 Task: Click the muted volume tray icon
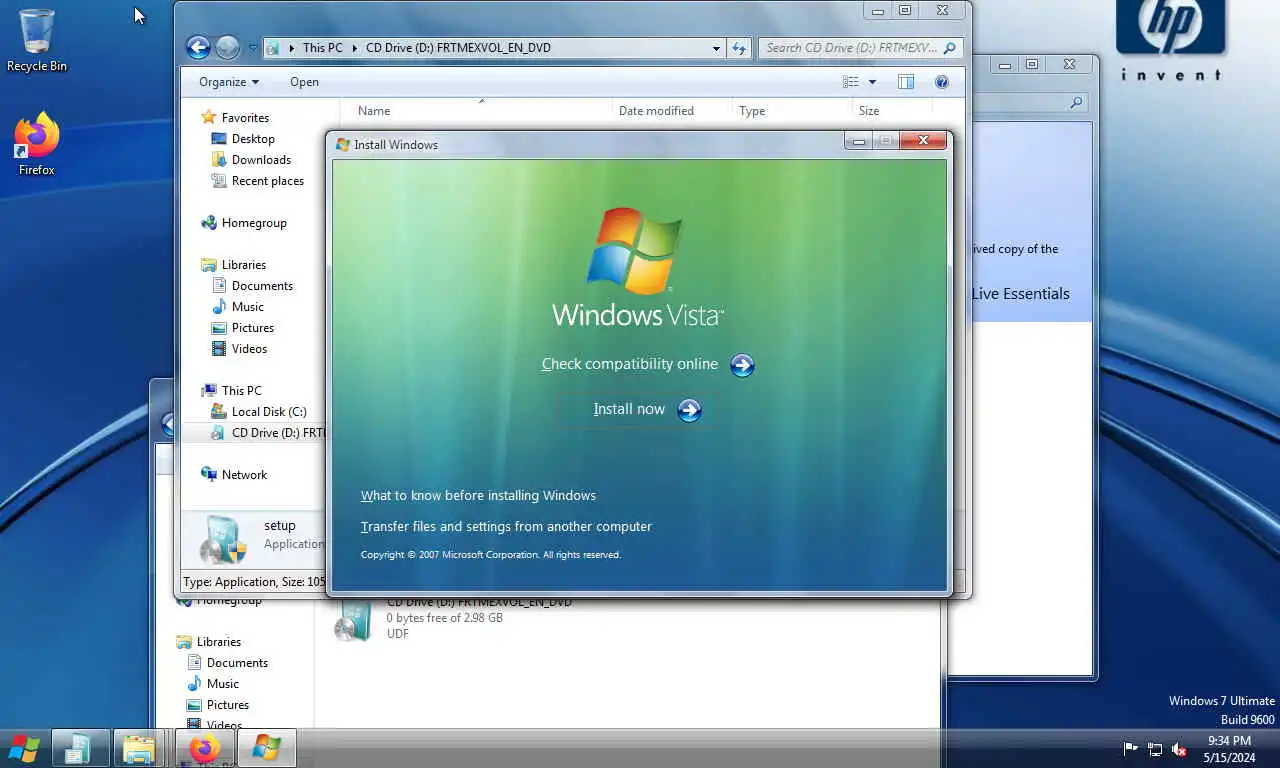(x=1179, y=749)
